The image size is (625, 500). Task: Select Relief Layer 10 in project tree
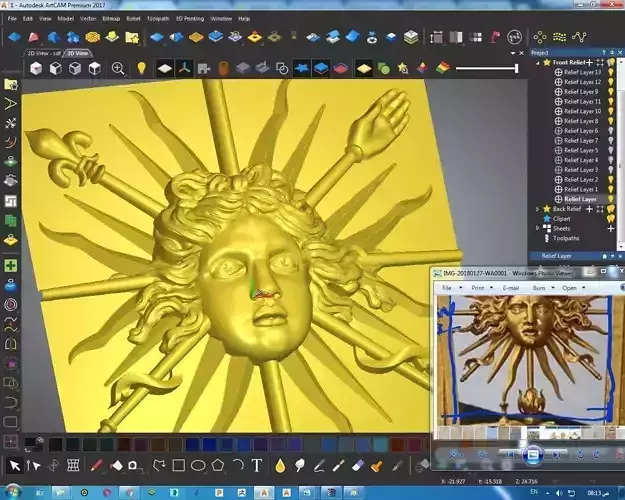pyautogui.click(x=582, y=111)
